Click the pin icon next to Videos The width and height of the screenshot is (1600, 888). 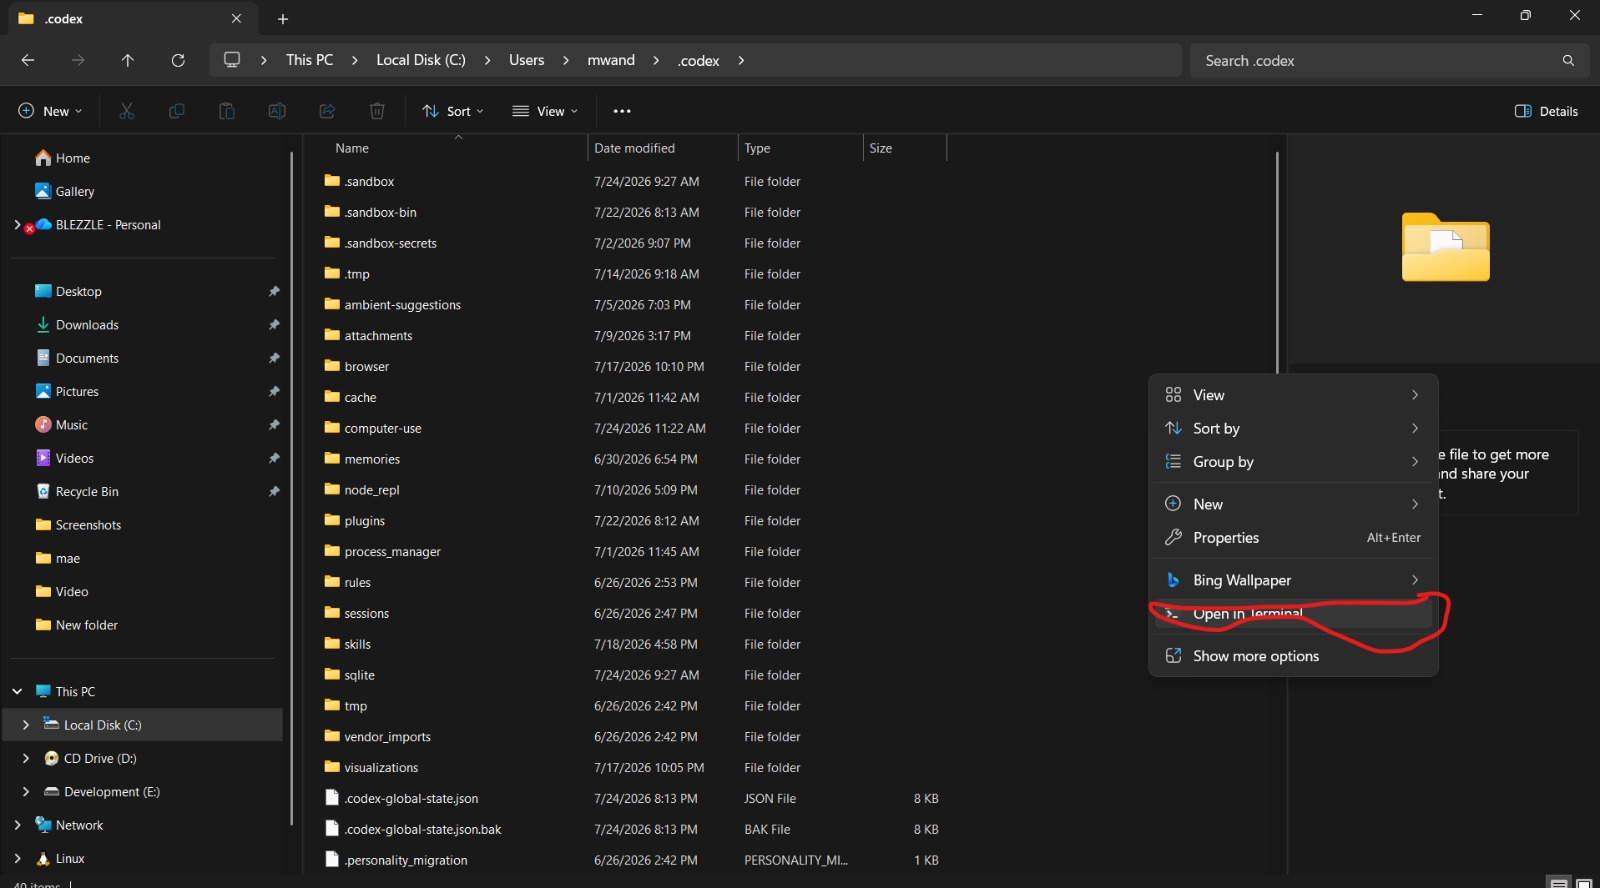tap(274, 458)
